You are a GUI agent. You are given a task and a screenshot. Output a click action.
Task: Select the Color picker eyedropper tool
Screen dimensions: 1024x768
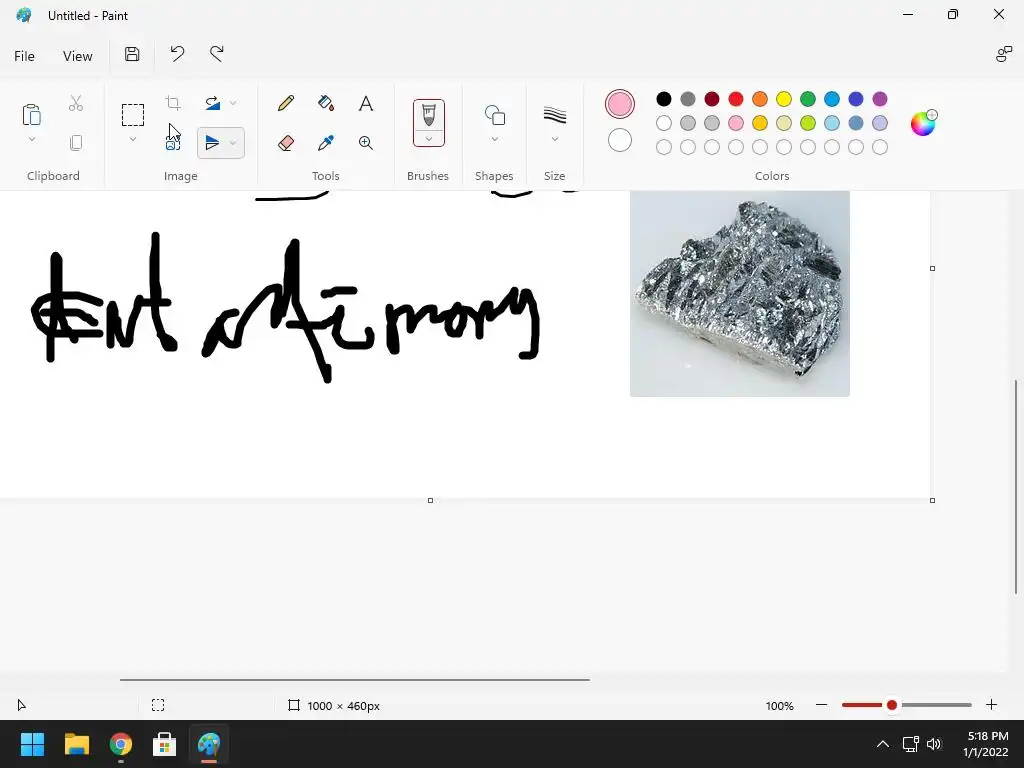coord(326,143)
